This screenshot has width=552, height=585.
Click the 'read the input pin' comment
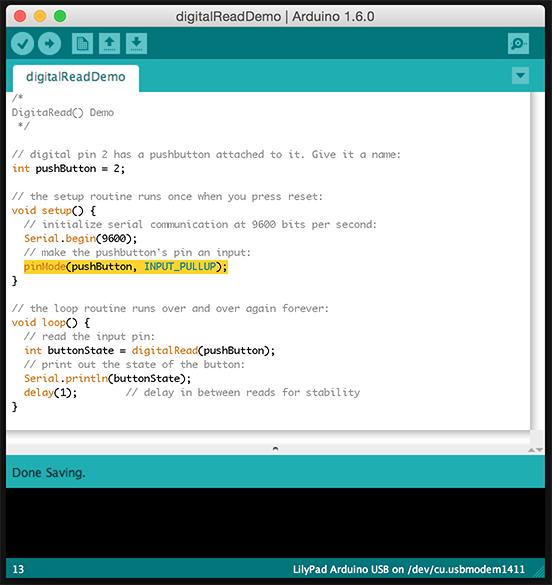click(89, 337)
